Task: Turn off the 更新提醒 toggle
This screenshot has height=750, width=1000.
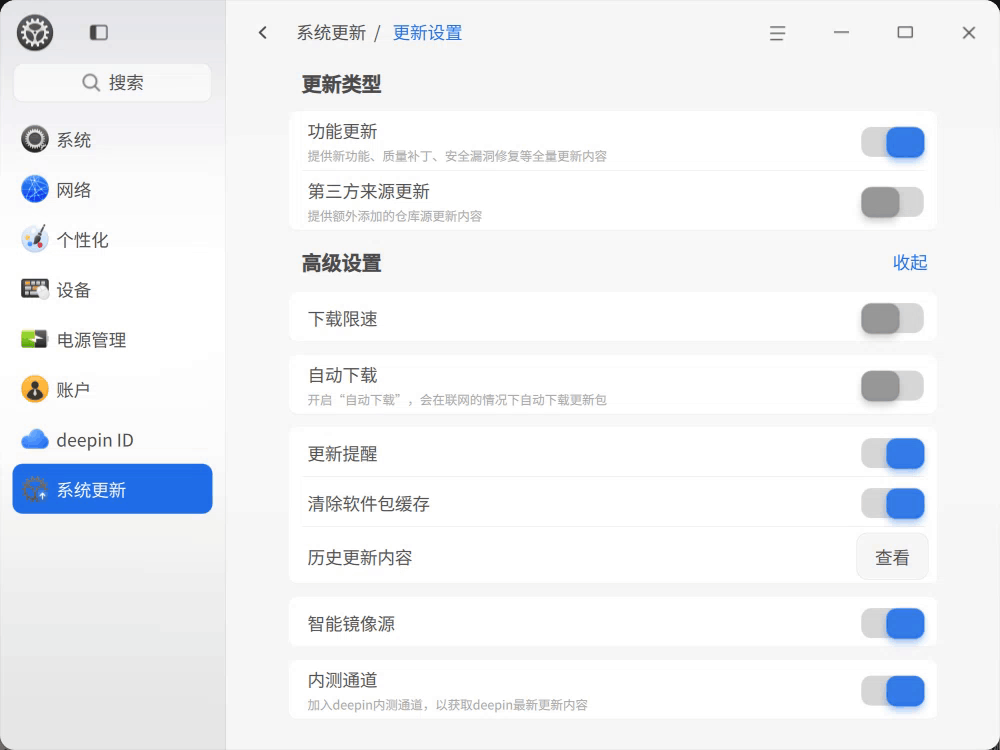Action: point(892,453)
